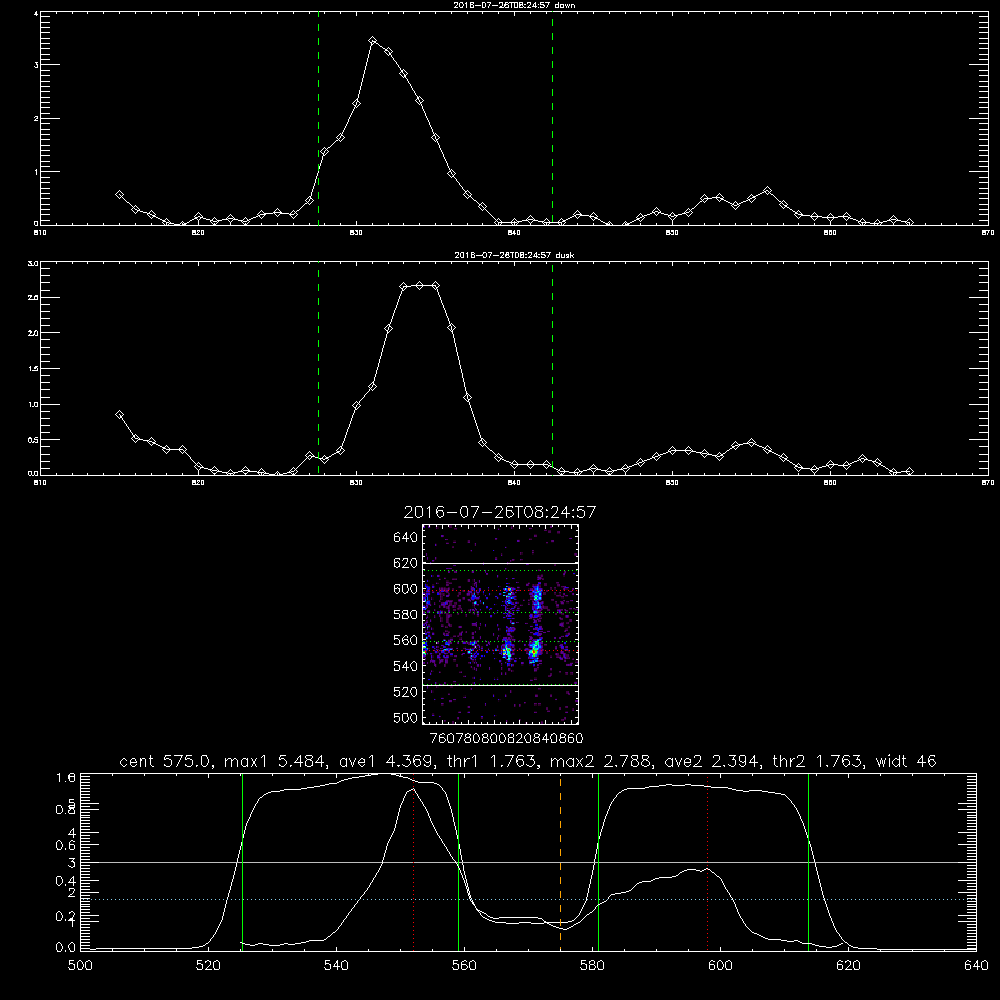Screen dimensions: 1000x1000
Task: Click the brightest blob in the lower spectrogram band
Action: point(534,651)
